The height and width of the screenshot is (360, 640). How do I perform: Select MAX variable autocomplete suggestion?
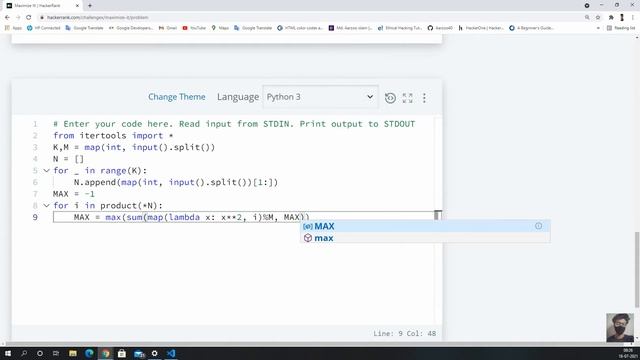tap(425, 226)
